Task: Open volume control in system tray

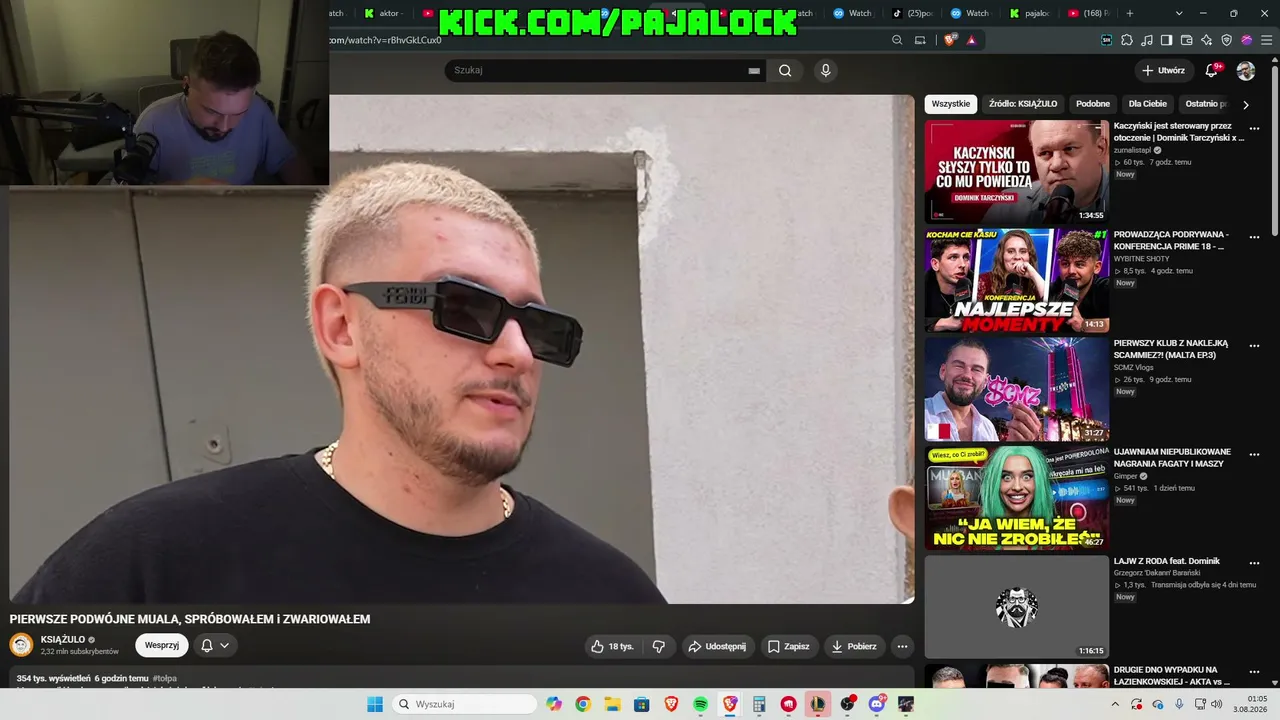Action: [x=1216, y=704]
